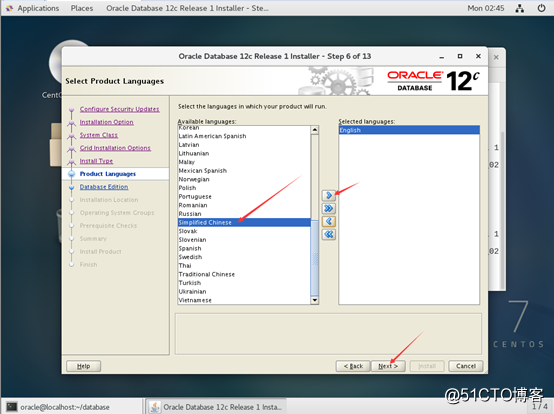Image resolution: width=554 pixels, height=414 pixels.
Task: Click the clock showing Mon 02:45
Action: tap(485, 8)
